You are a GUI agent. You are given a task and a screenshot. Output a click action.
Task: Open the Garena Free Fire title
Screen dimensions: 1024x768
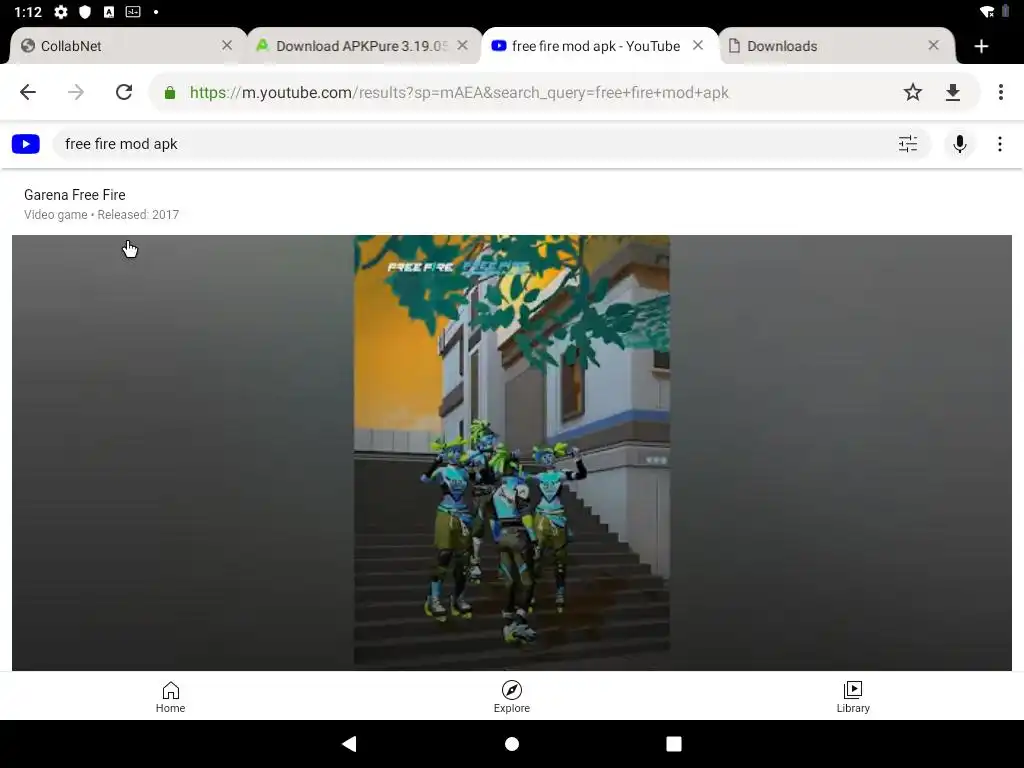(74, 195)
